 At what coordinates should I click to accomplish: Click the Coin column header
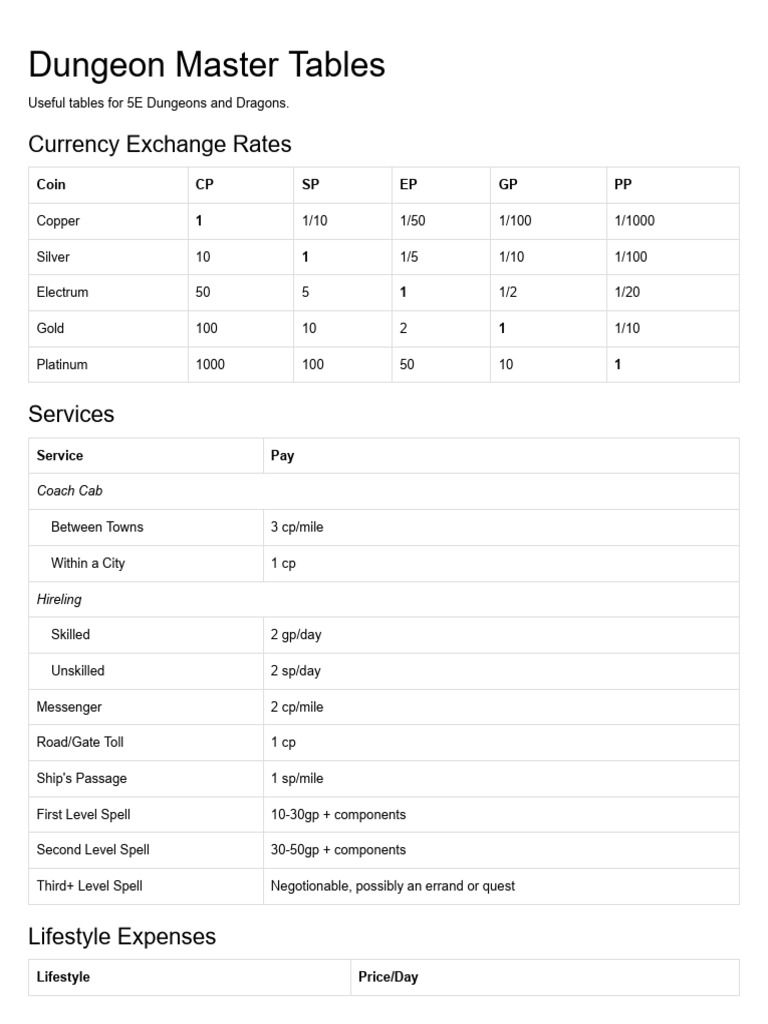click(x=51, y=185)
